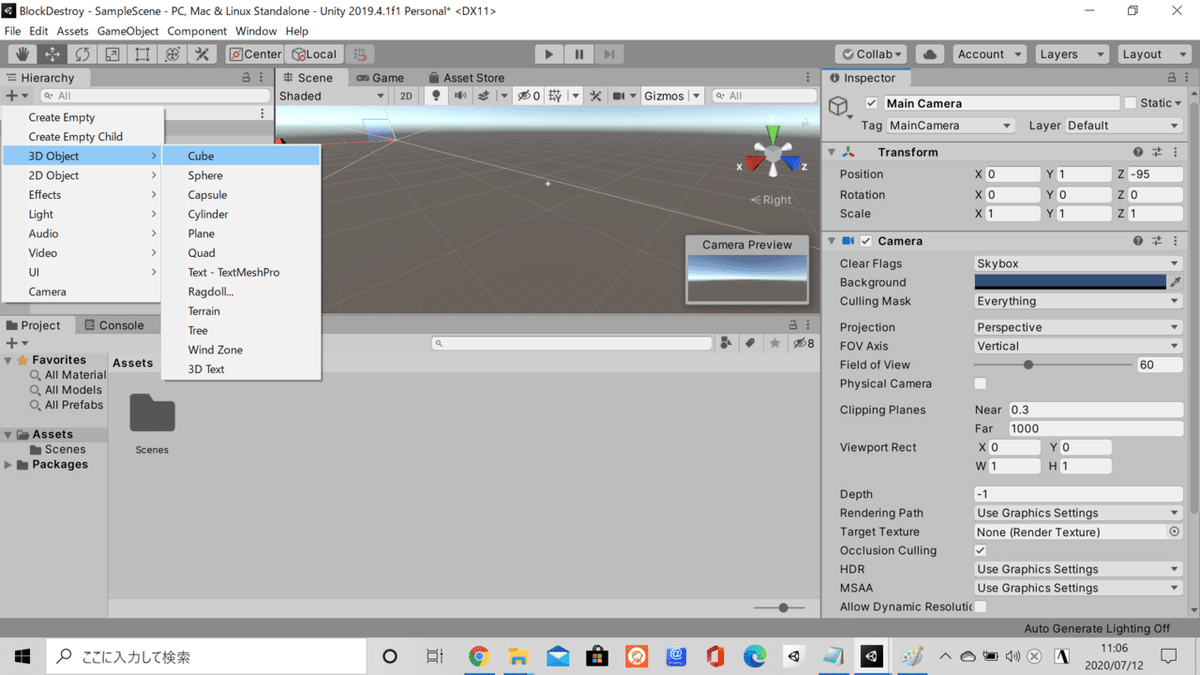Image resolution: width=1200 pixels, height=675 pixels.
Task: Open Hierarchy panel options menu
Action: pos(263,77)
